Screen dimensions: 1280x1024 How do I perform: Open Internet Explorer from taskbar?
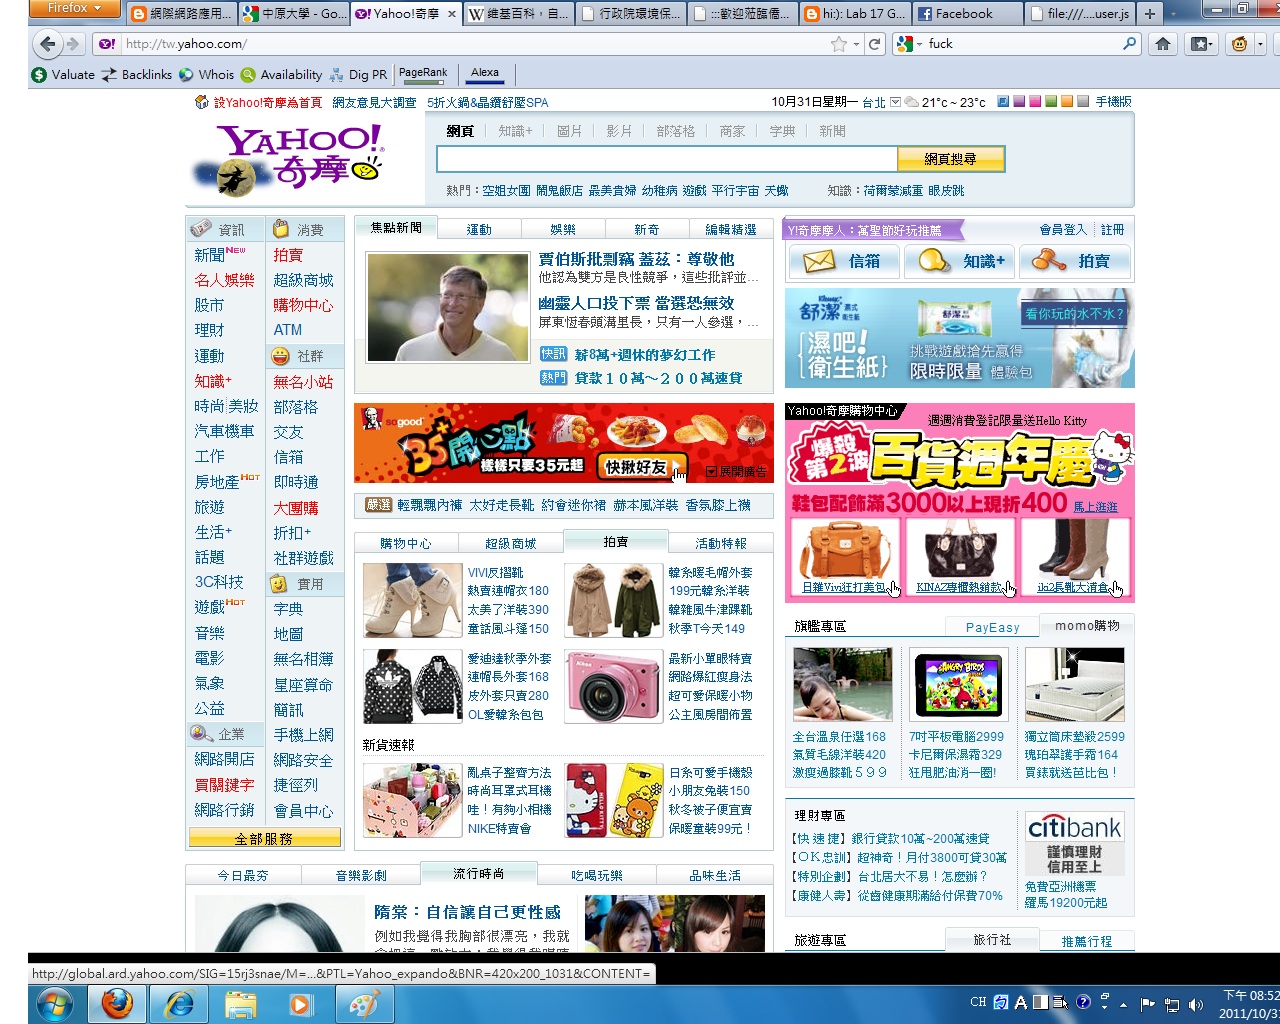(179, 1003)
